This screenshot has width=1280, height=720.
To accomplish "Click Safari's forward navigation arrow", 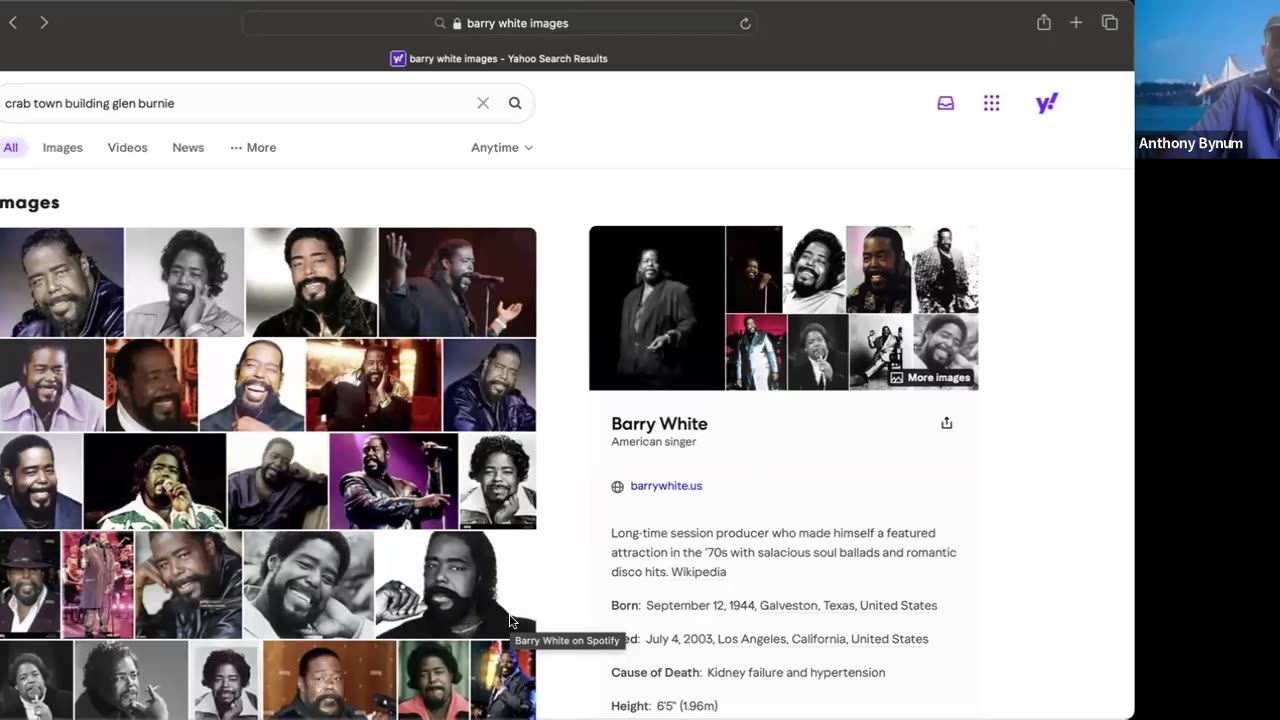I will click(44, 23).
